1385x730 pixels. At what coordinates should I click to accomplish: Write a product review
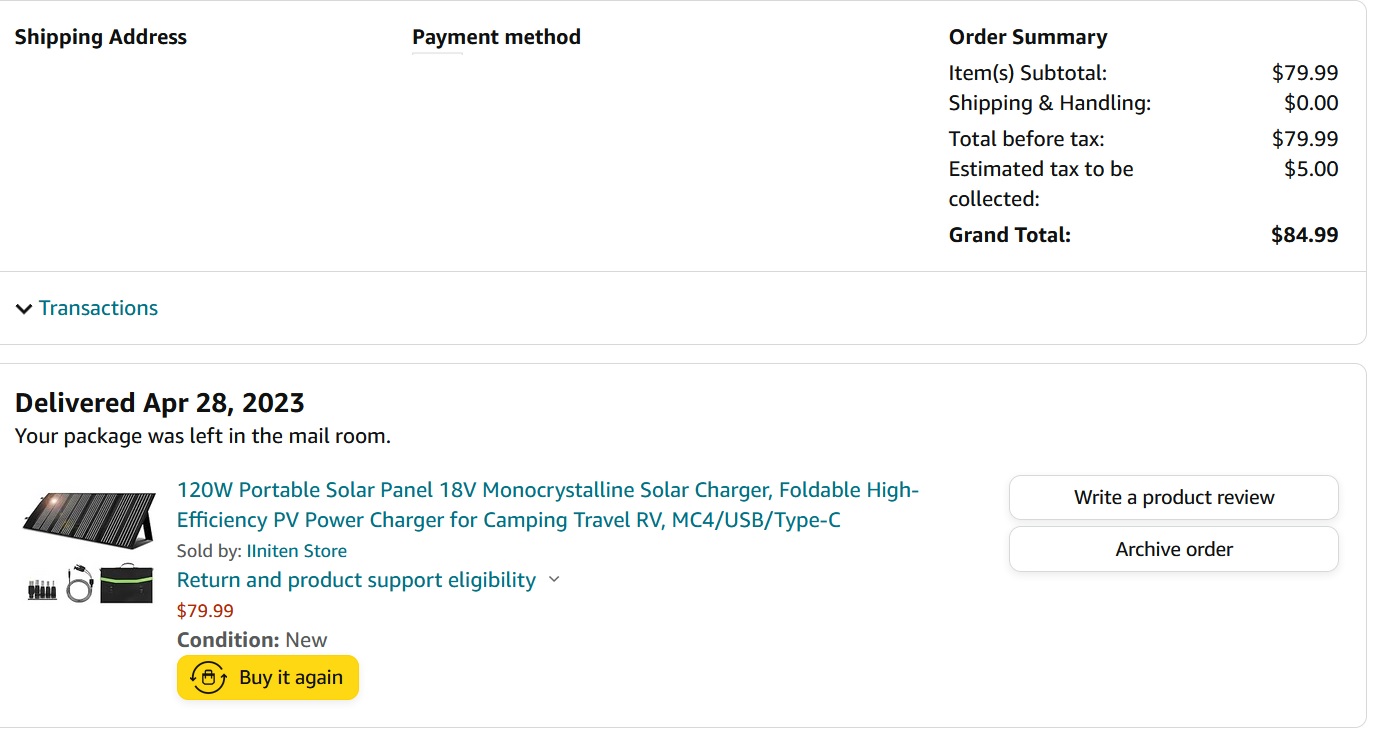pyautogui.click(x=1174, y=498)
